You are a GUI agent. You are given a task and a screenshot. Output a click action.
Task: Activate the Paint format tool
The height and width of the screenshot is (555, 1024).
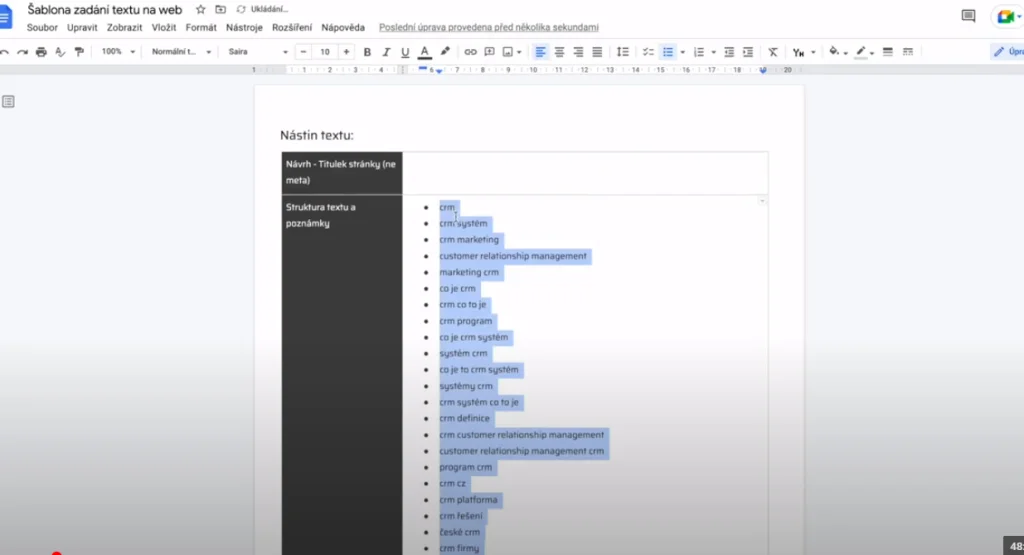pos(79,52)
